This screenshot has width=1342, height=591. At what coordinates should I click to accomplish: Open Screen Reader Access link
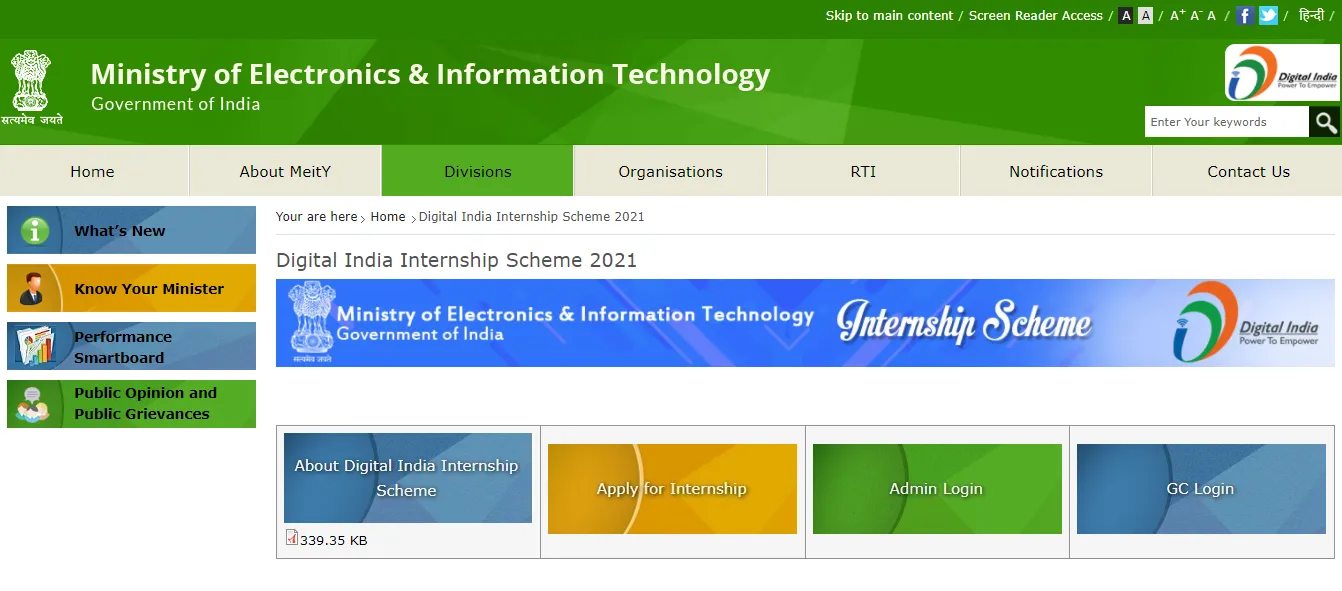(x=1035, y=15)
